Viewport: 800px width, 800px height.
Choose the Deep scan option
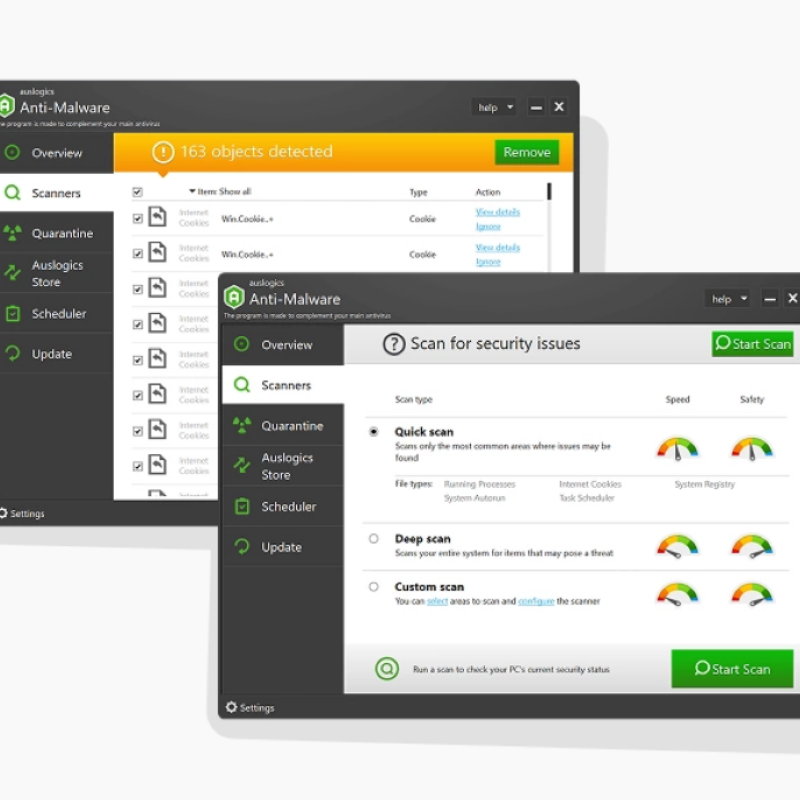(374, 538)
